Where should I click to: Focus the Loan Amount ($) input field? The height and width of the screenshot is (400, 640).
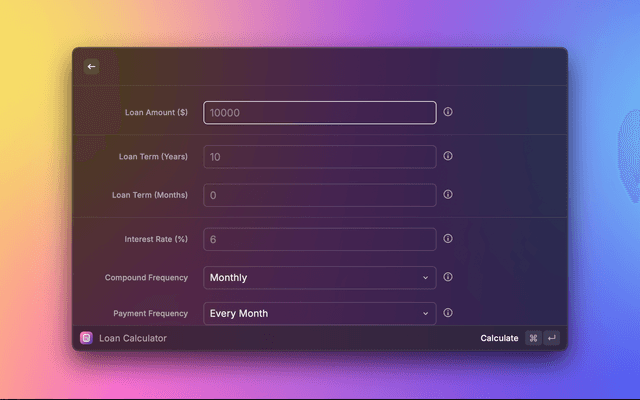point(319,113)
